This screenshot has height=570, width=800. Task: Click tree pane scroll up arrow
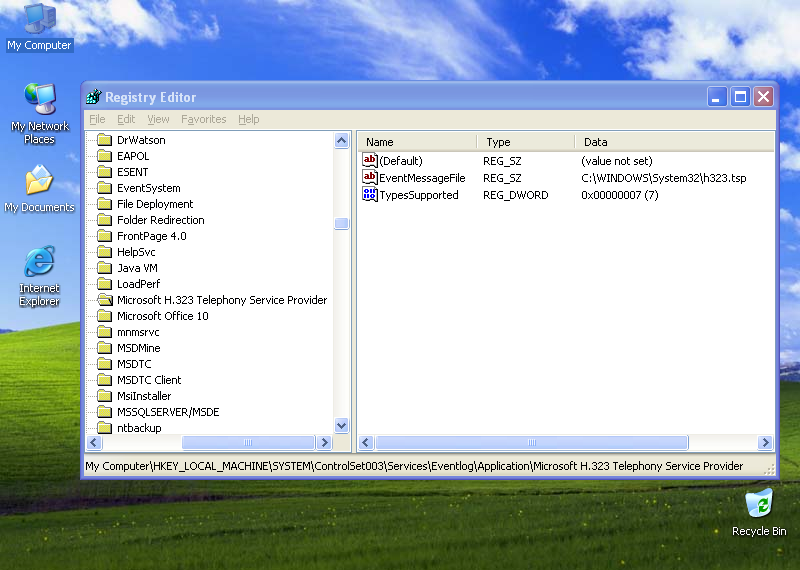(341, 140)
